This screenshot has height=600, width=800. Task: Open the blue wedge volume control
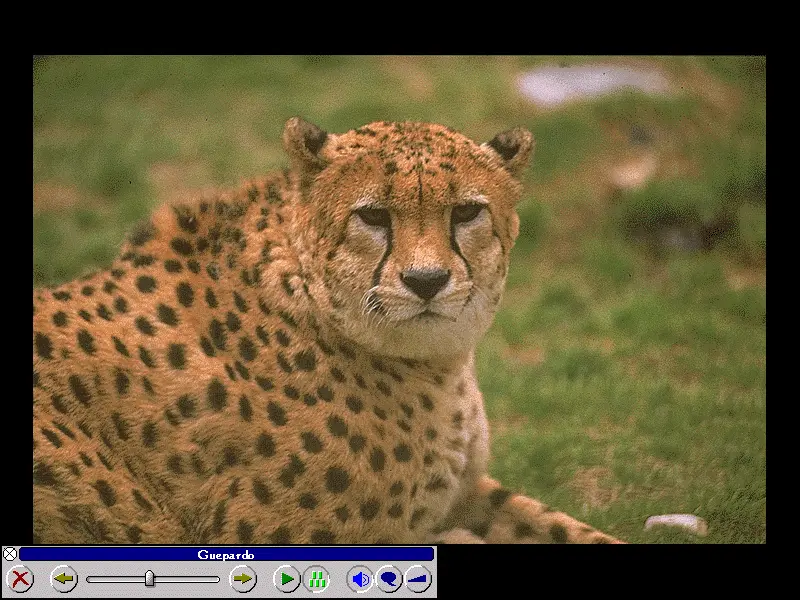click(418, 579)
